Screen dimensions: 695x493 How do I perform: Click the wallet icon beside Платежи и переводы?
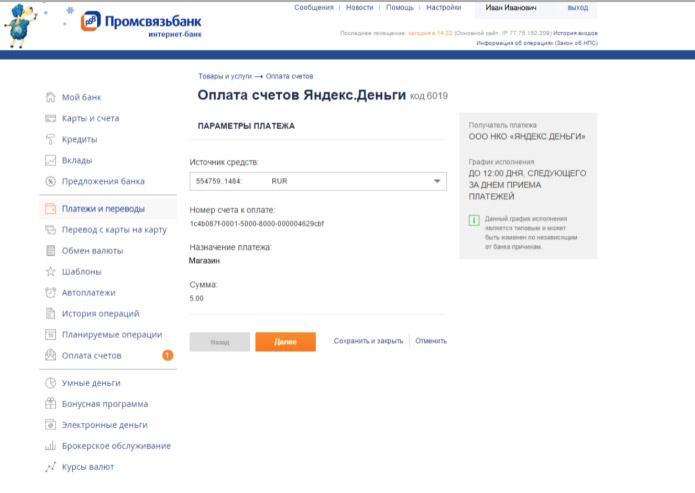[x=51, y=208]
